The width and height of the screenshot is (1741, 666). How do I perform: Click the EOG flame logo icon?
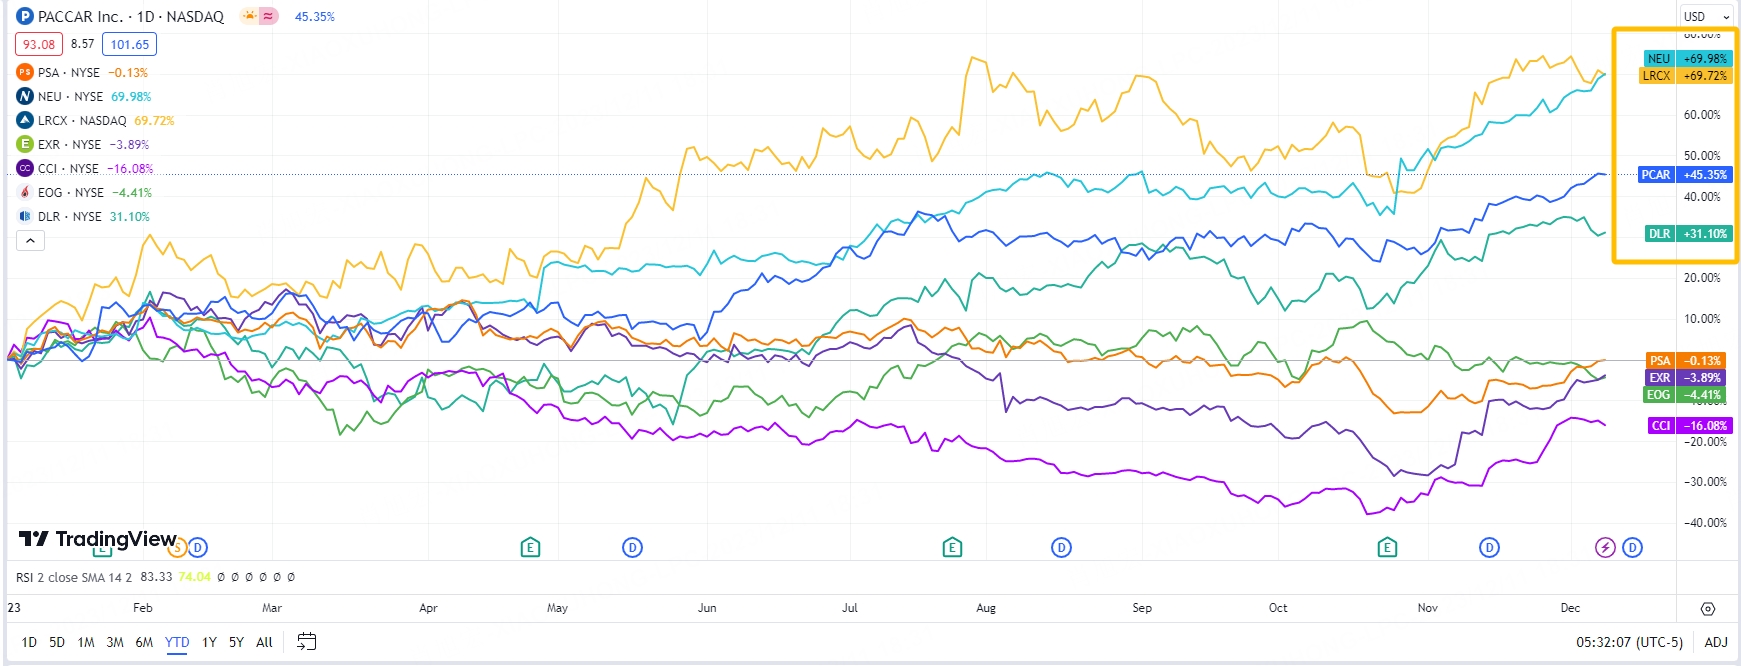point(25,193)
